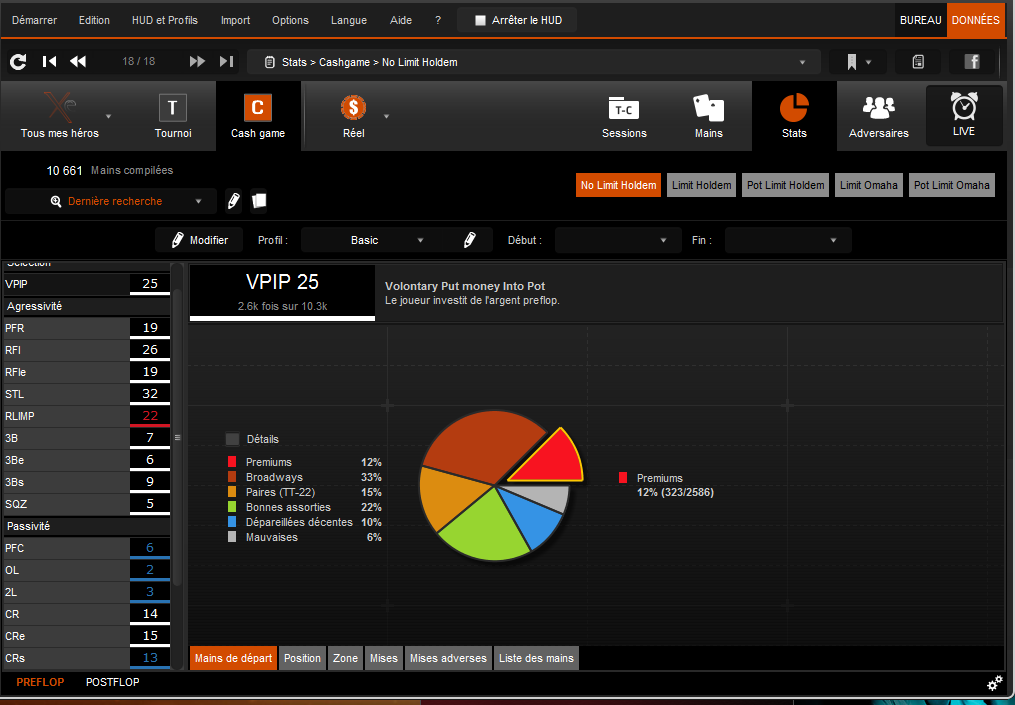
Task: Switch to the Zone tab
Action: 346,658
